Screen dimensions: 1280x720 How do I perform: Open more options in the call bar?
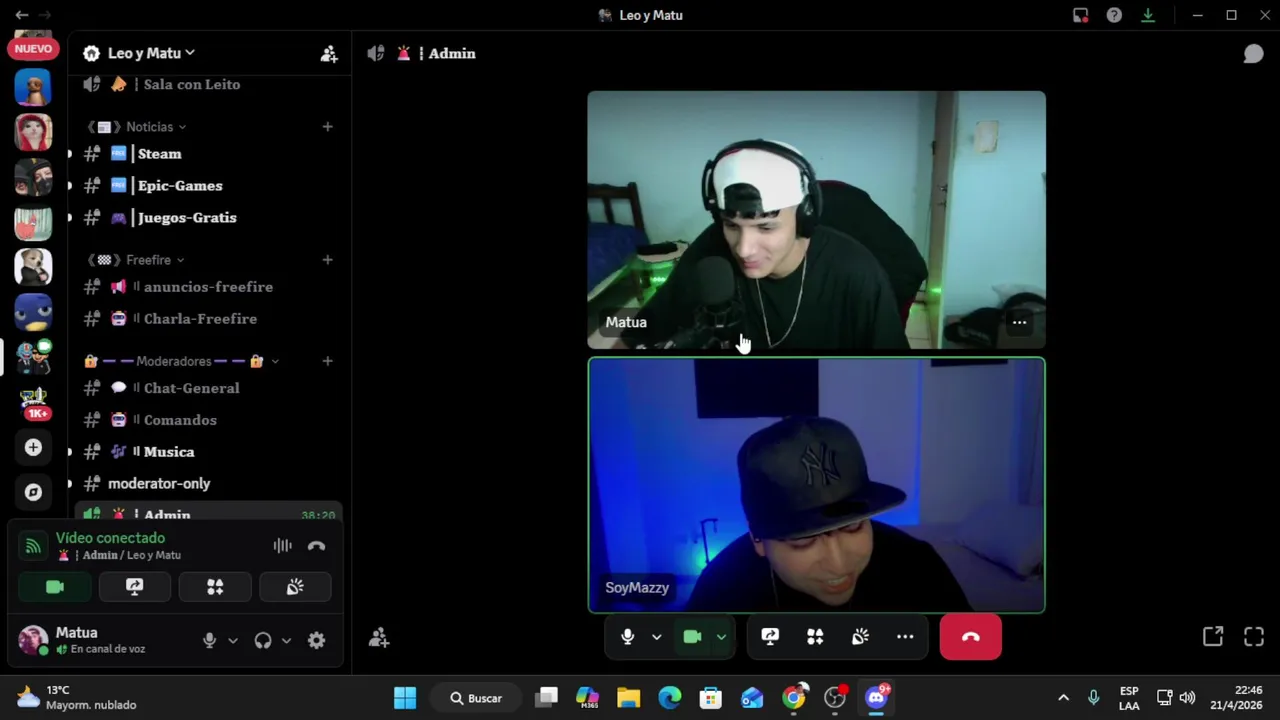905,637
